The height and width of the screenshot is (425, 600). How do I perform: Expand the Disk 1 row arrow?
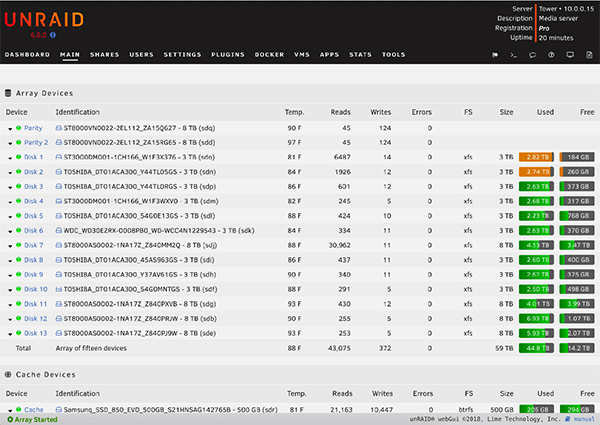click(x=10, y=158)
